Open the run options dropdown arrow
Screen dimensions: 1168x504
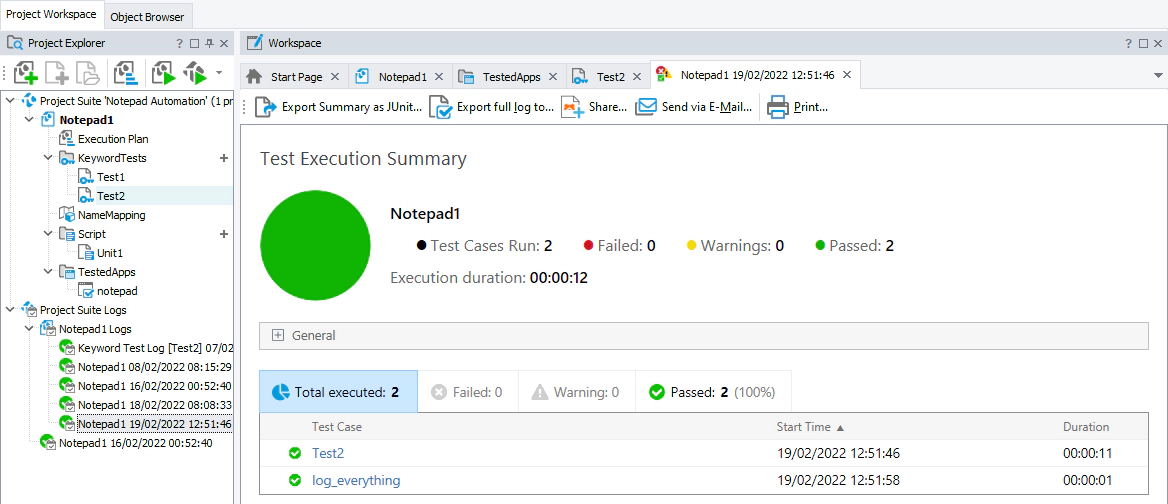pyautogui.click(x=219, y=73)
